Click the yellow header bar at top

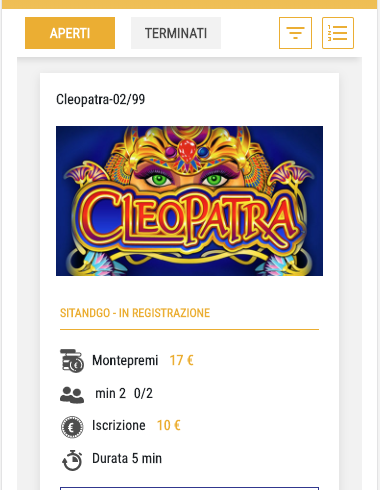click(189, 4)
